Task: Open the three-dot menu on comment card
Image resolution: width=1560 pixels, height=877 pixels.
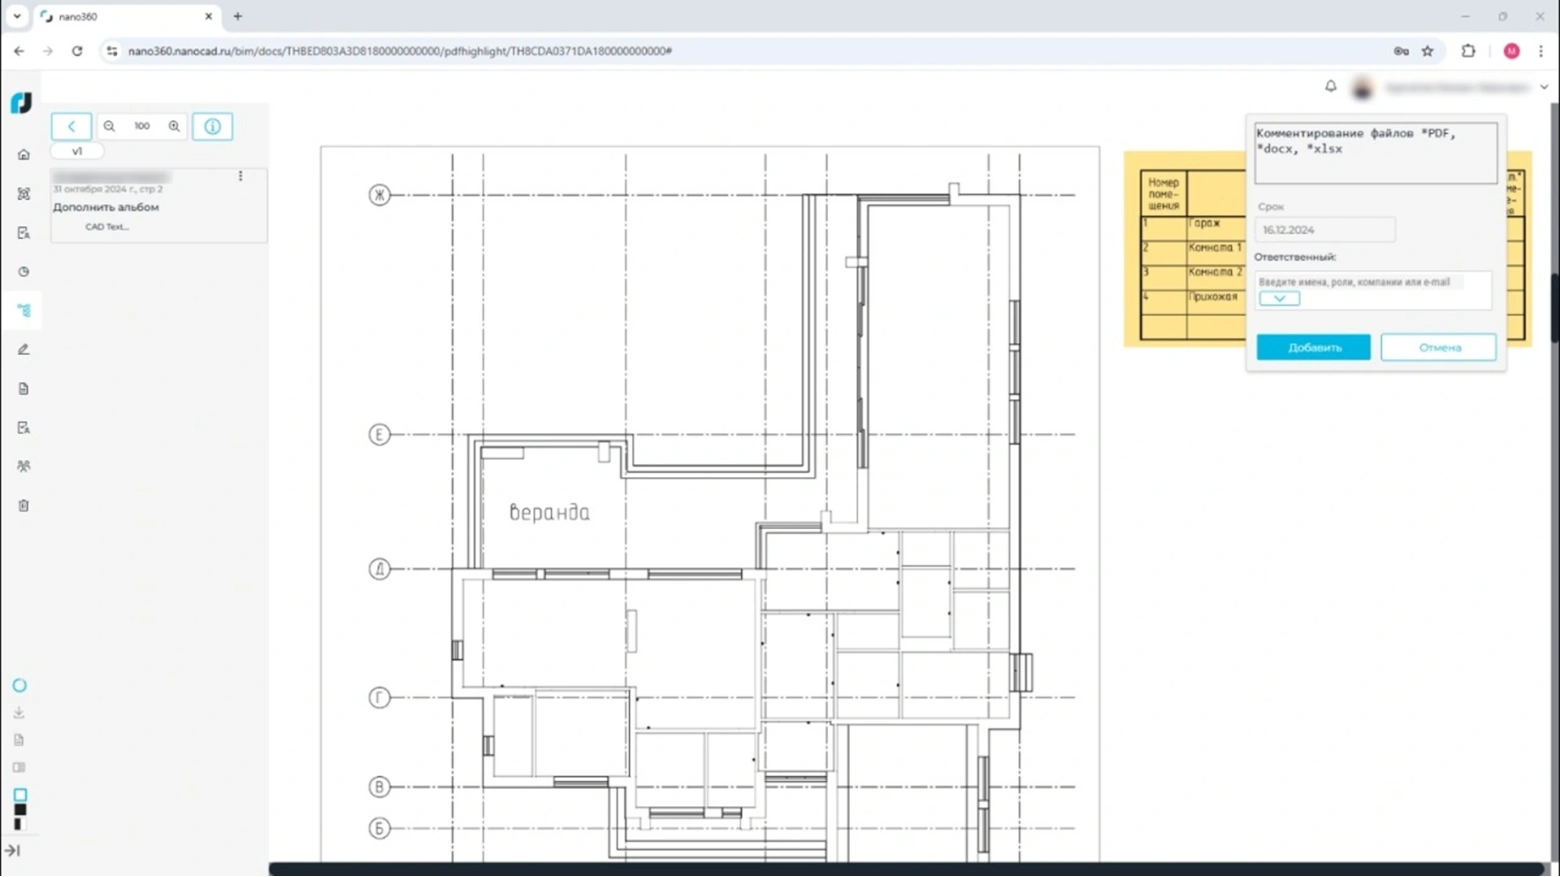Action: (240, 176)
